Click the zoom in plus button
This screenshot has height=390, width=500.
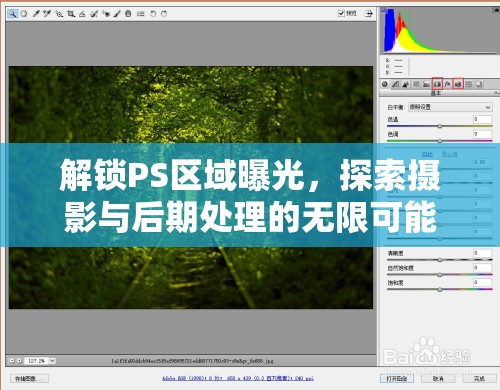[19, 361]
